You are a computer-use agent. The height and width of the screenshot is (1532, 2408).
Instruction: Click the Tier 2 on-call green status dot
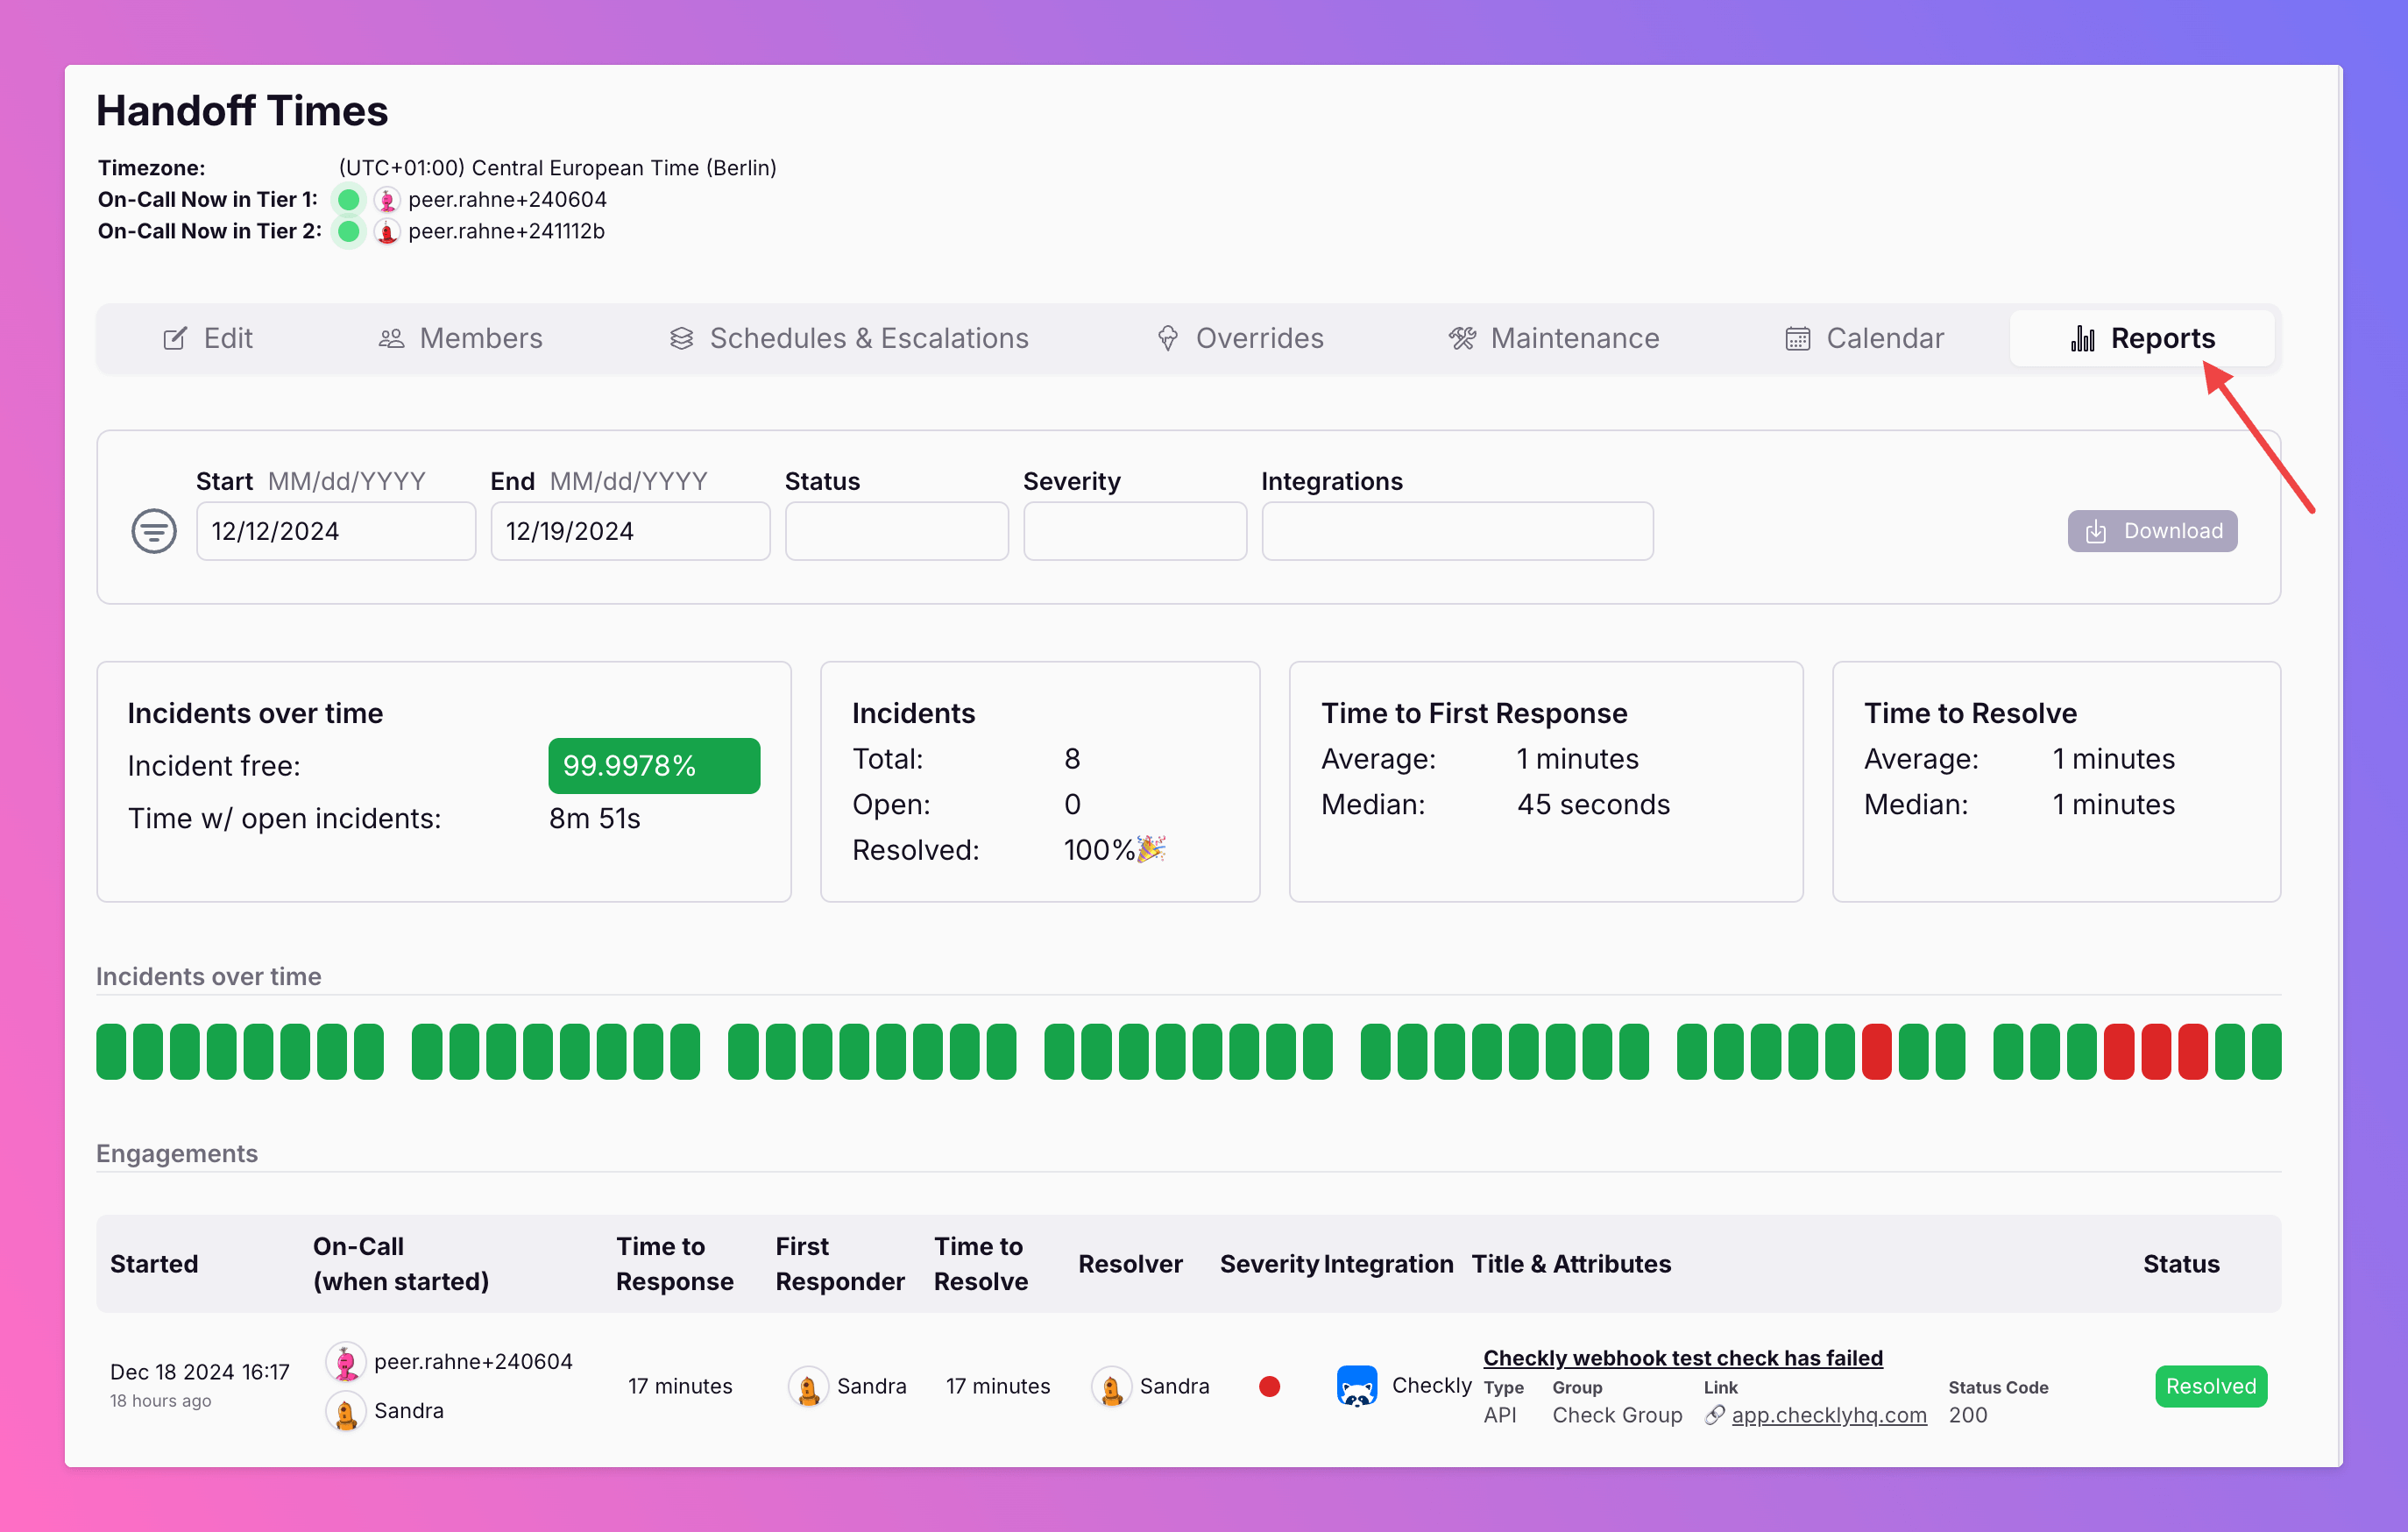349,232
